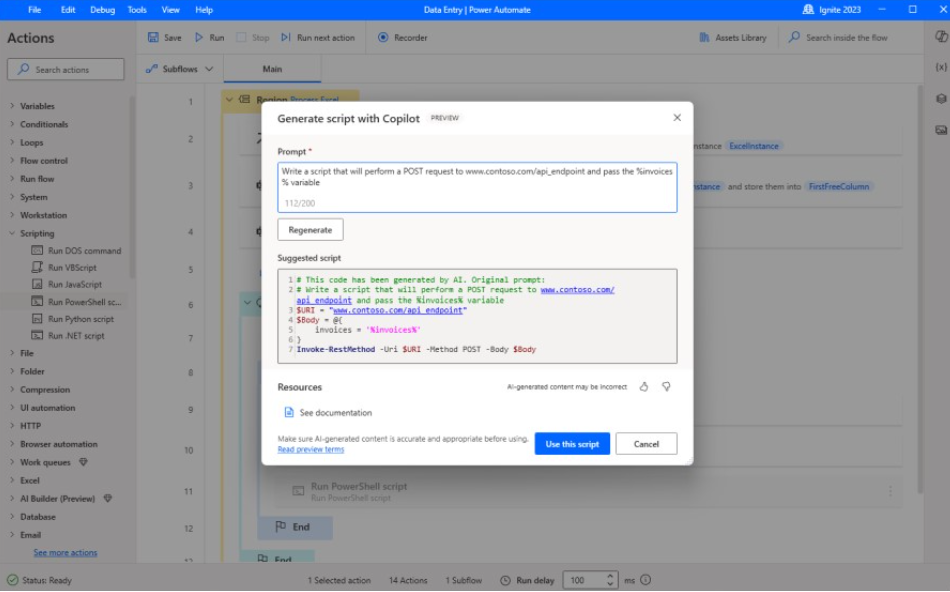950x592 pixels.
Task: Run the flow with Run button
Action: pyautogui.click(x=210, y=38)
